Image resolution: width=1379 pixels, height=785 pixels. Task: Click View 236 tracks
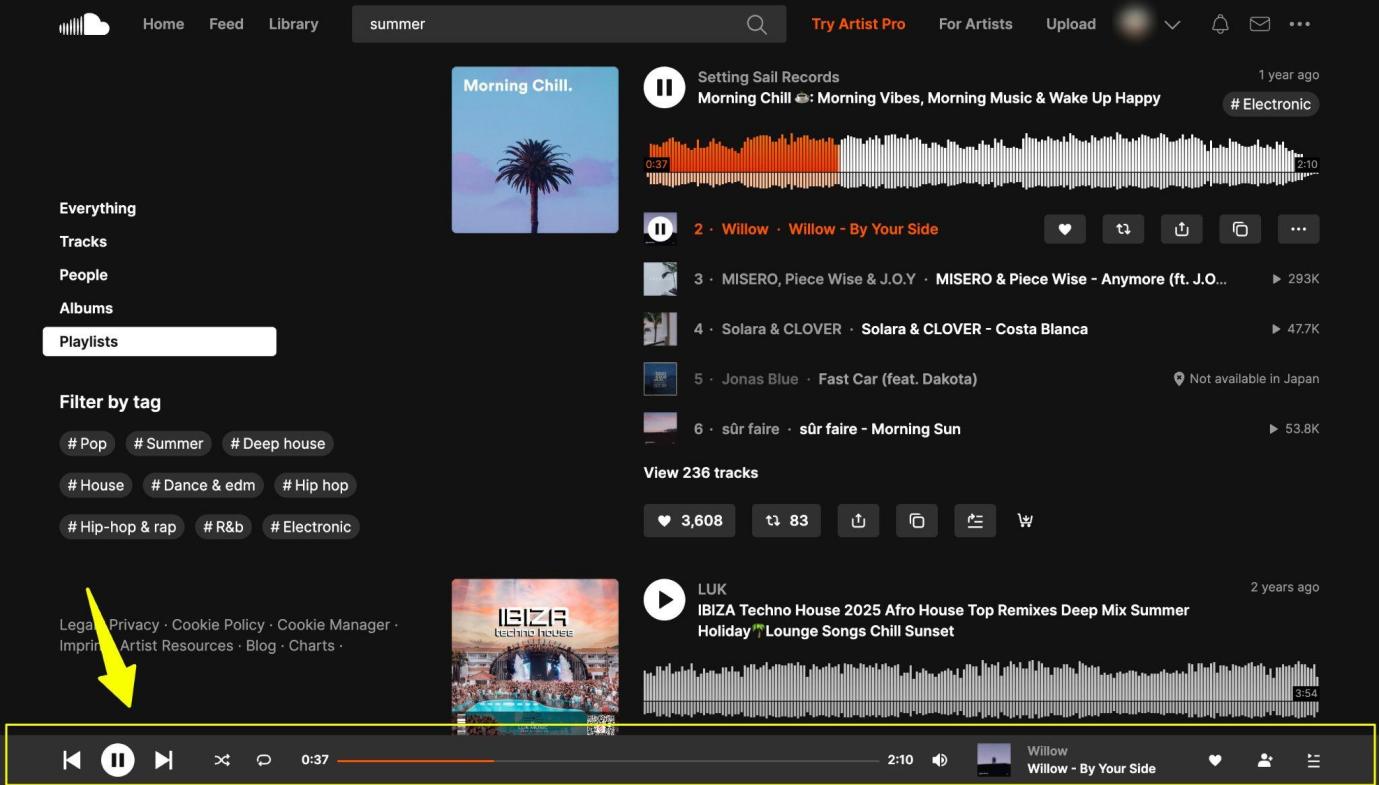[x=701, y=473]
